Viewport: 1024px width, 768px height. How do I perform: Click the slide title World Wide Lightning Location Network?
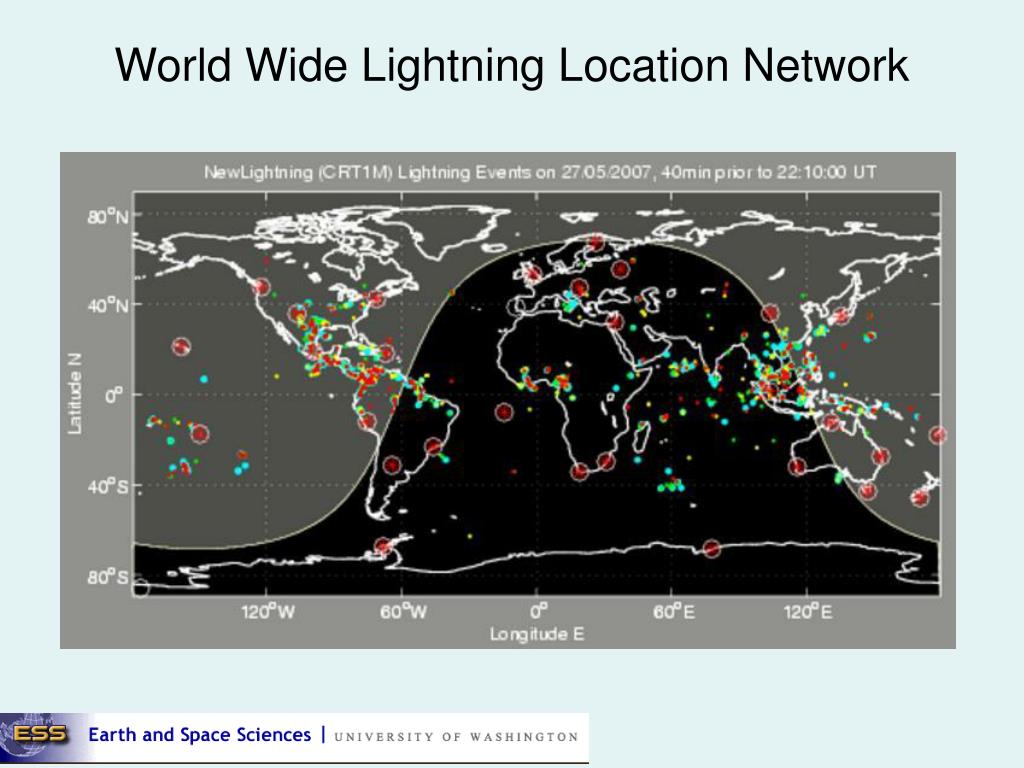point(511,65)
